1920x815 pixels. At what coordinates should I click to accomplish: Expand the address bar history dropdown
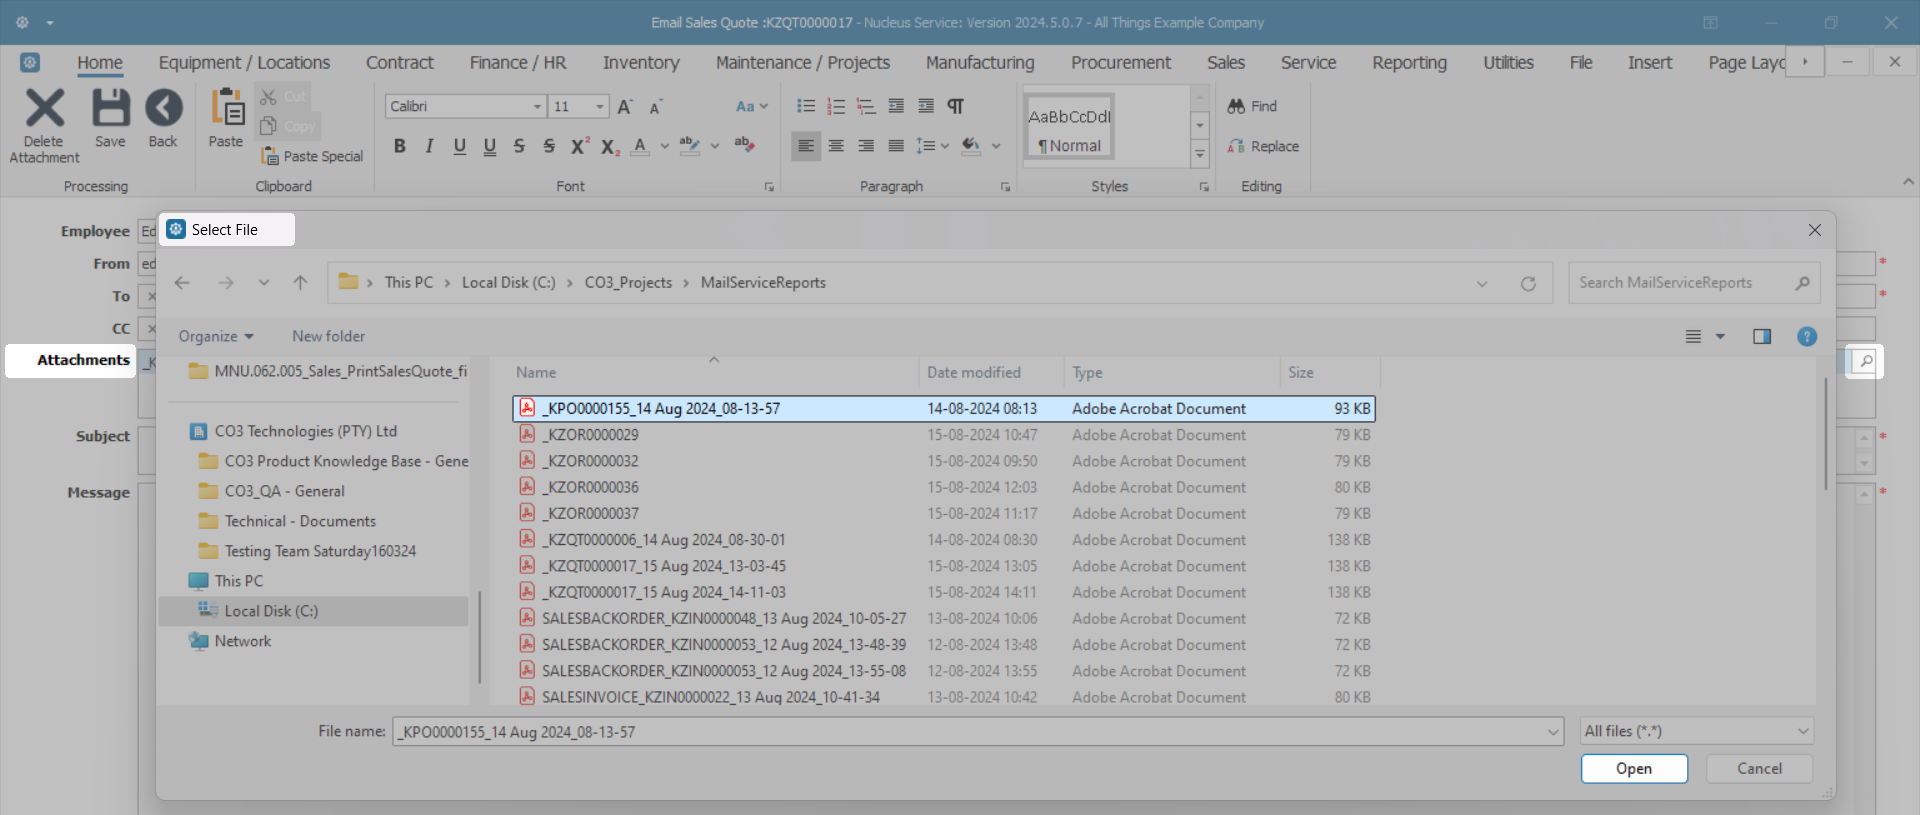pyautogui.click(x=1482, y=284)
